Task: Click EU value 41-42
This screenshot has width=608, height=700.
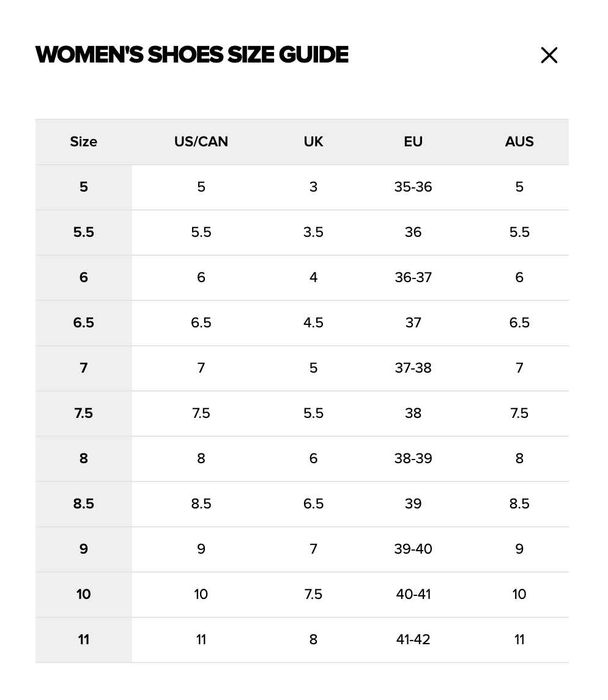Action: pyautogui.click(x=413, y=640)
